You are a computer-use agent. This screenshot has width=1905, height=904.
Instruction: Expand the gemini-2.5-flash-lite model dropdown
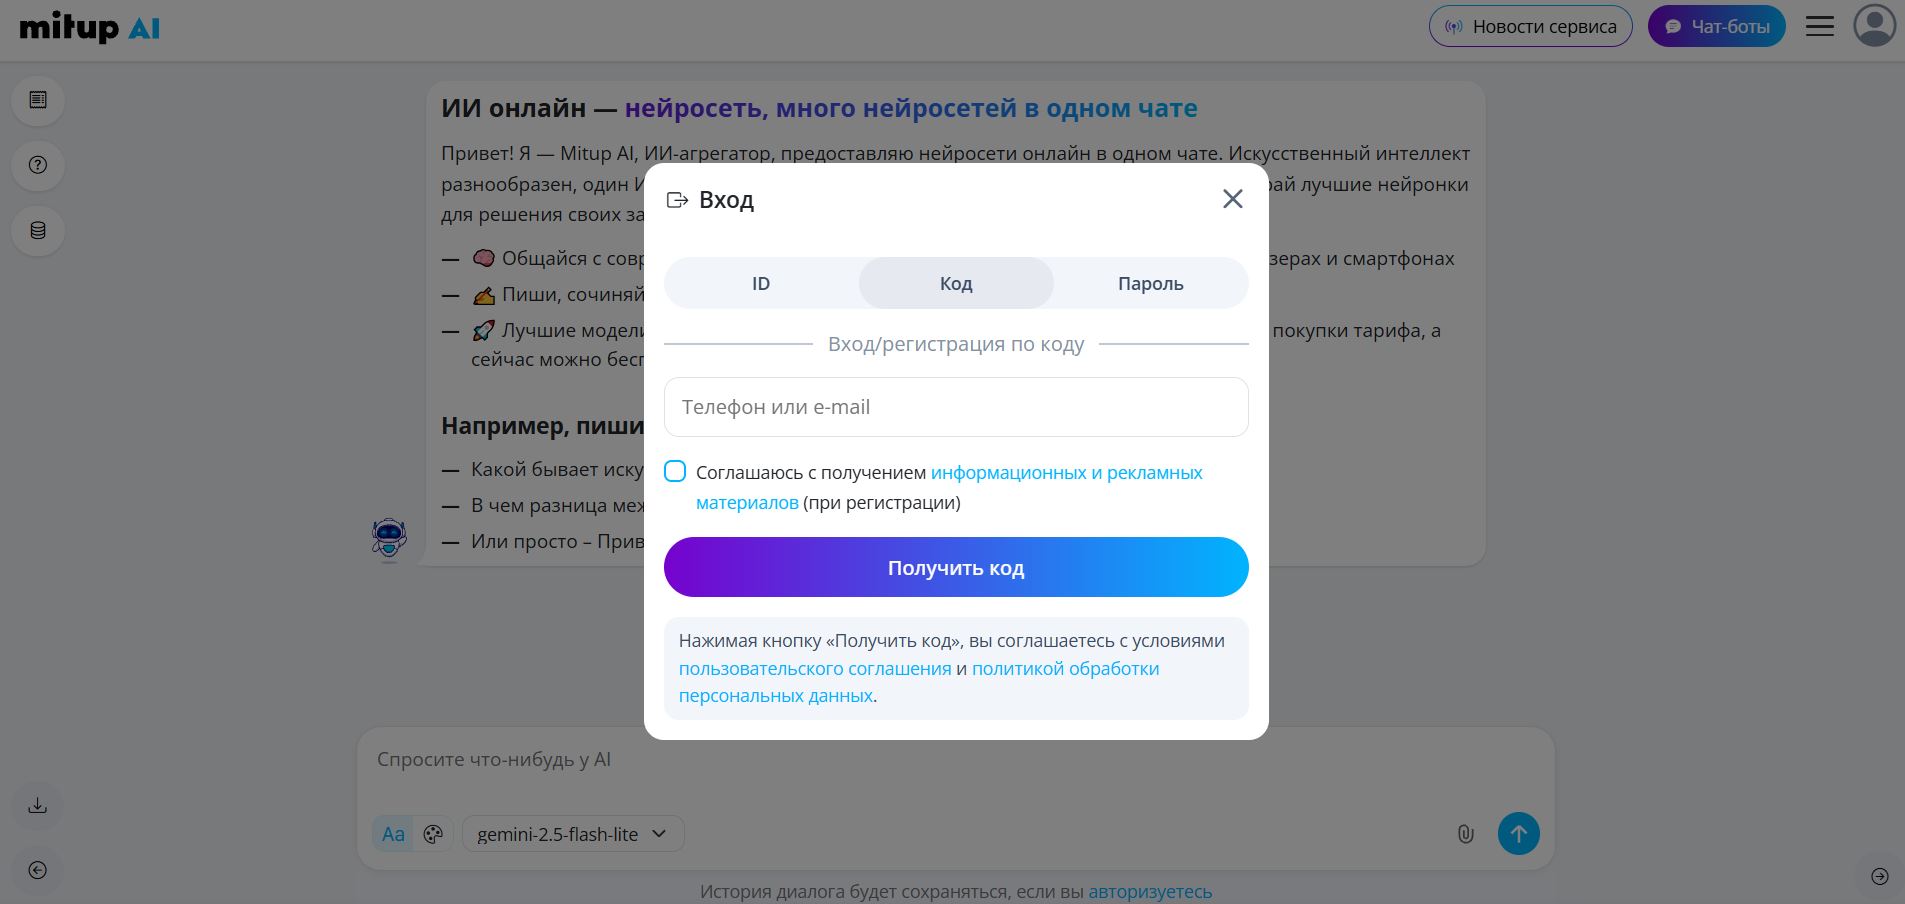click(x=571, y=833)
